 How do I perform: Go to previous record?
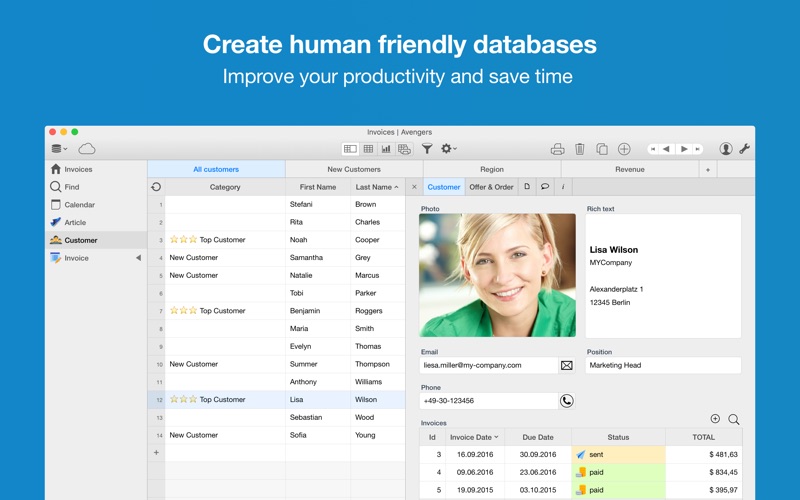(x=666, y=149)
